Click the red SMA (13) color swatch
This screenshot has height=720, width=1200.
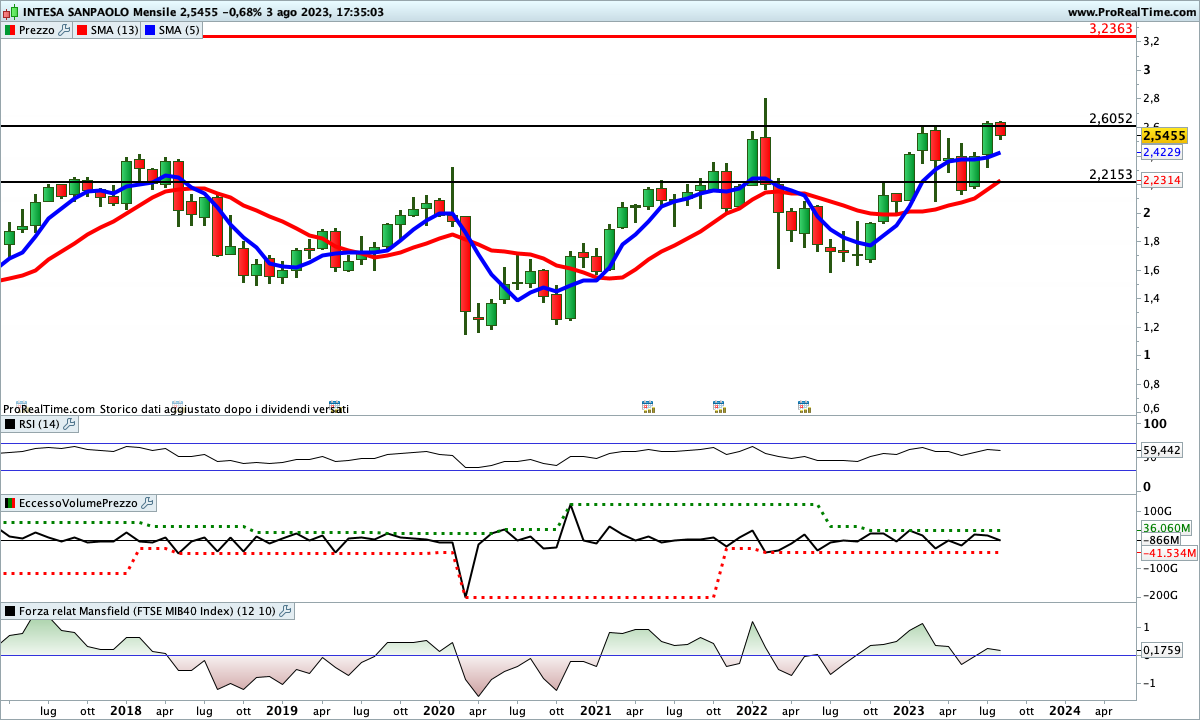[82, 30]
